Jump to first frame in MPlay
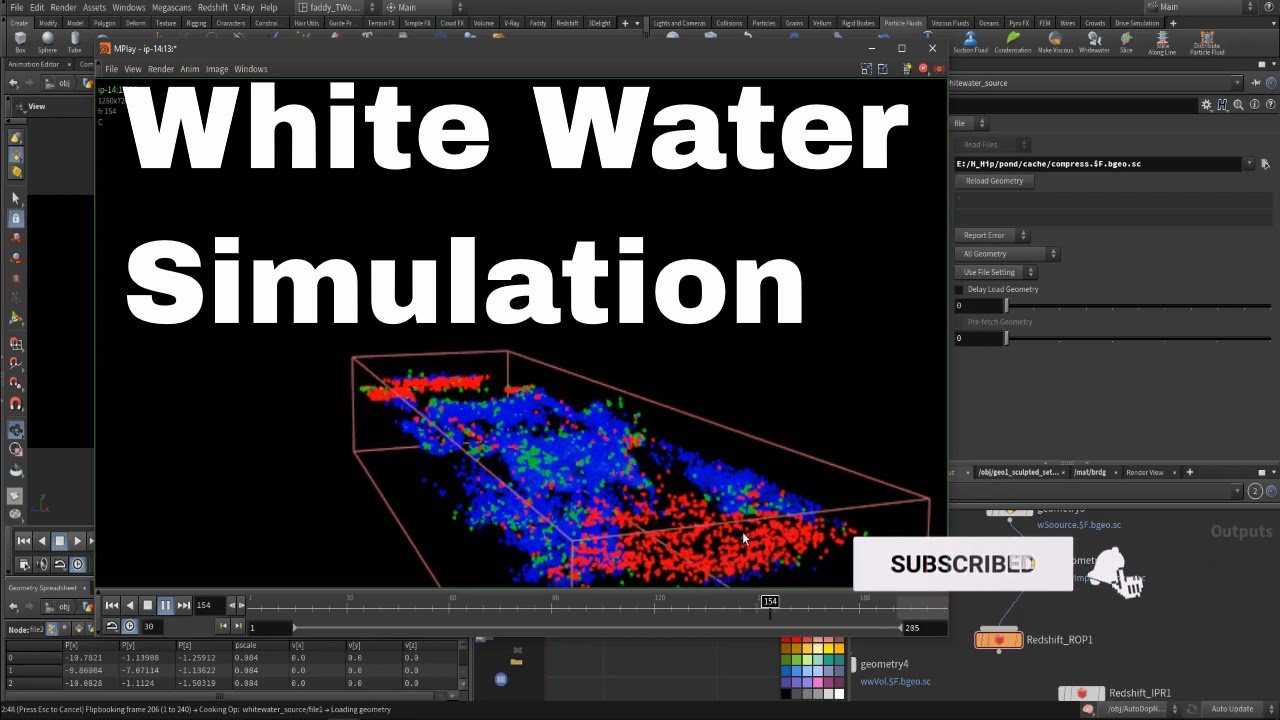The image size is (1280, 720). coord(112,605)
